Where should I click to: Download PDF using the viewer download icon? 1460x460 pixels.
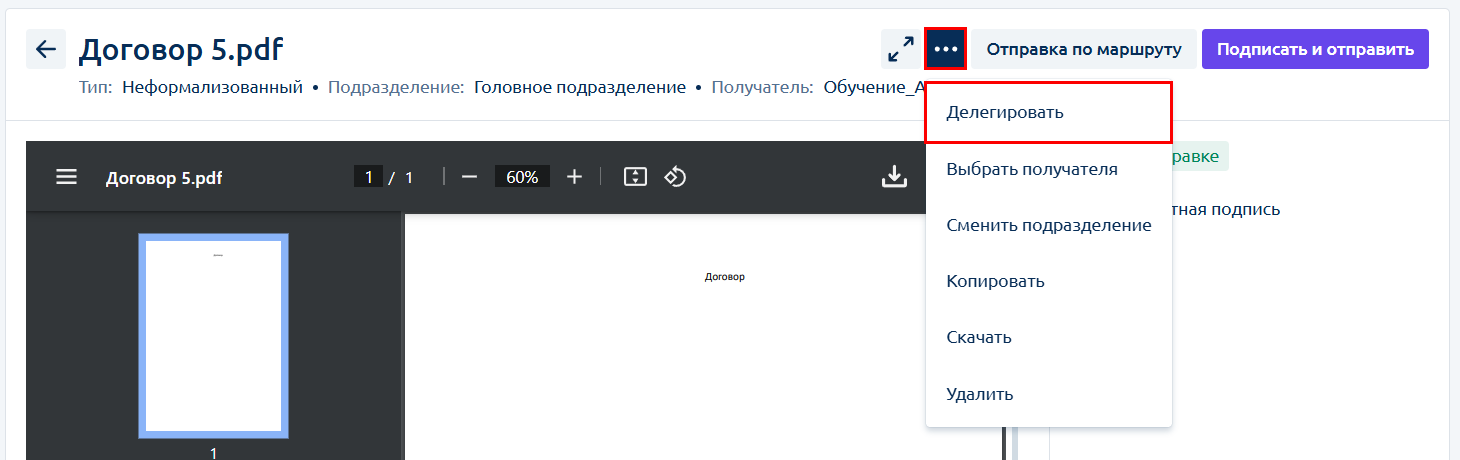[893, 177]
